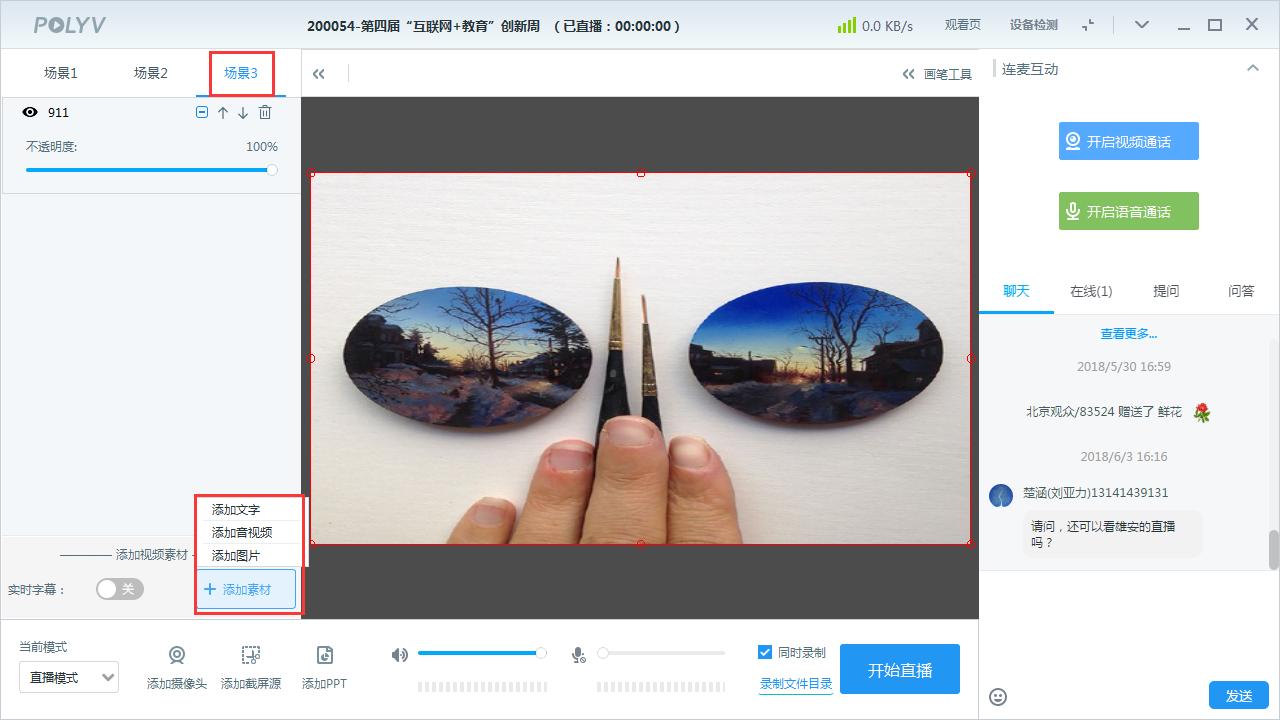Click the chat message input area

(x=1129, y=625)
